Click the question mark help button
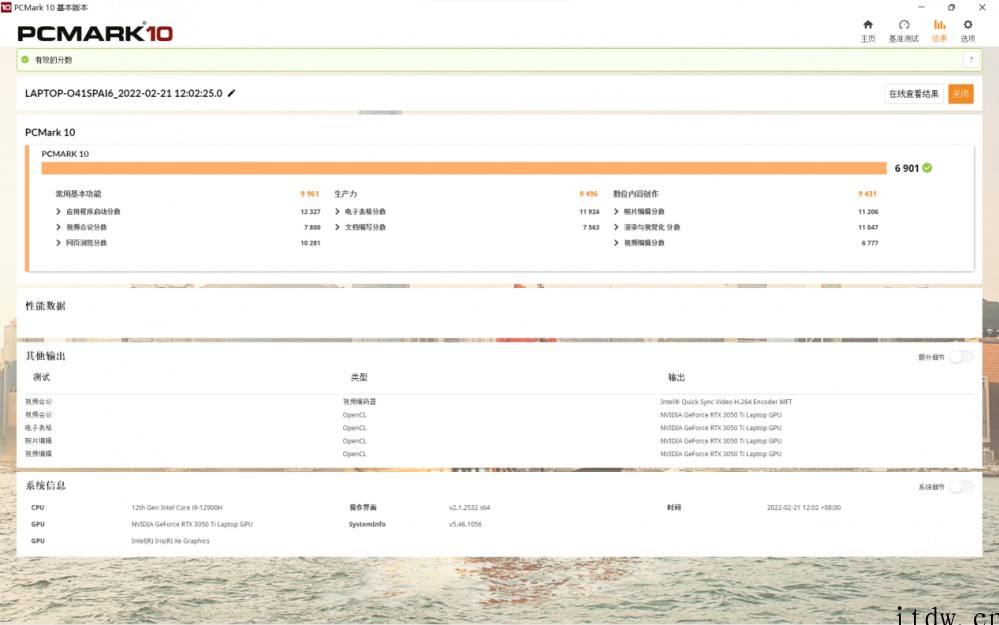 pyautogui.click(x=971, y=59)
